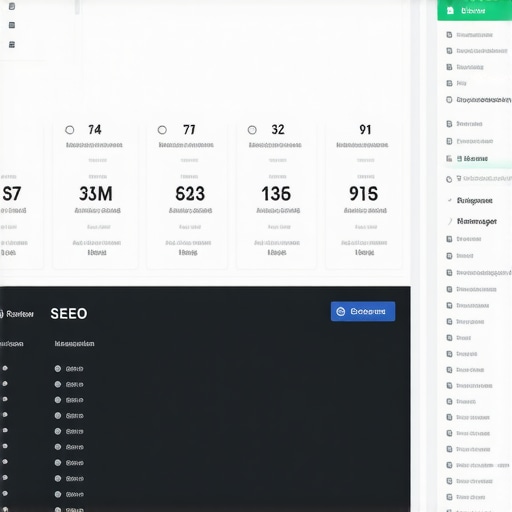
Task: Click the SEEO heading
Action: 69,314
